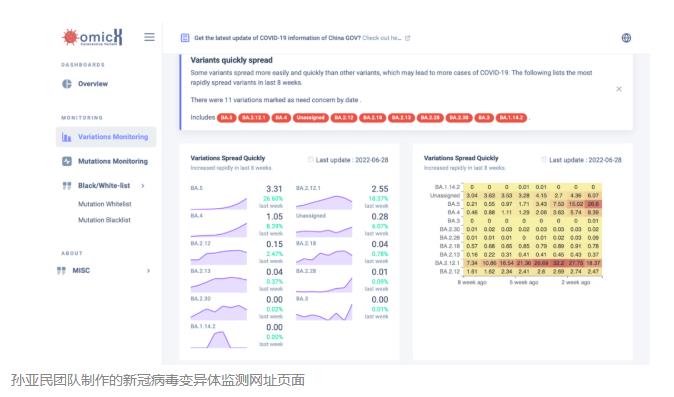Viewport: 674px width, 397px height.
Task: Click the red BA.2.18 tag
Action: (373, 118)
